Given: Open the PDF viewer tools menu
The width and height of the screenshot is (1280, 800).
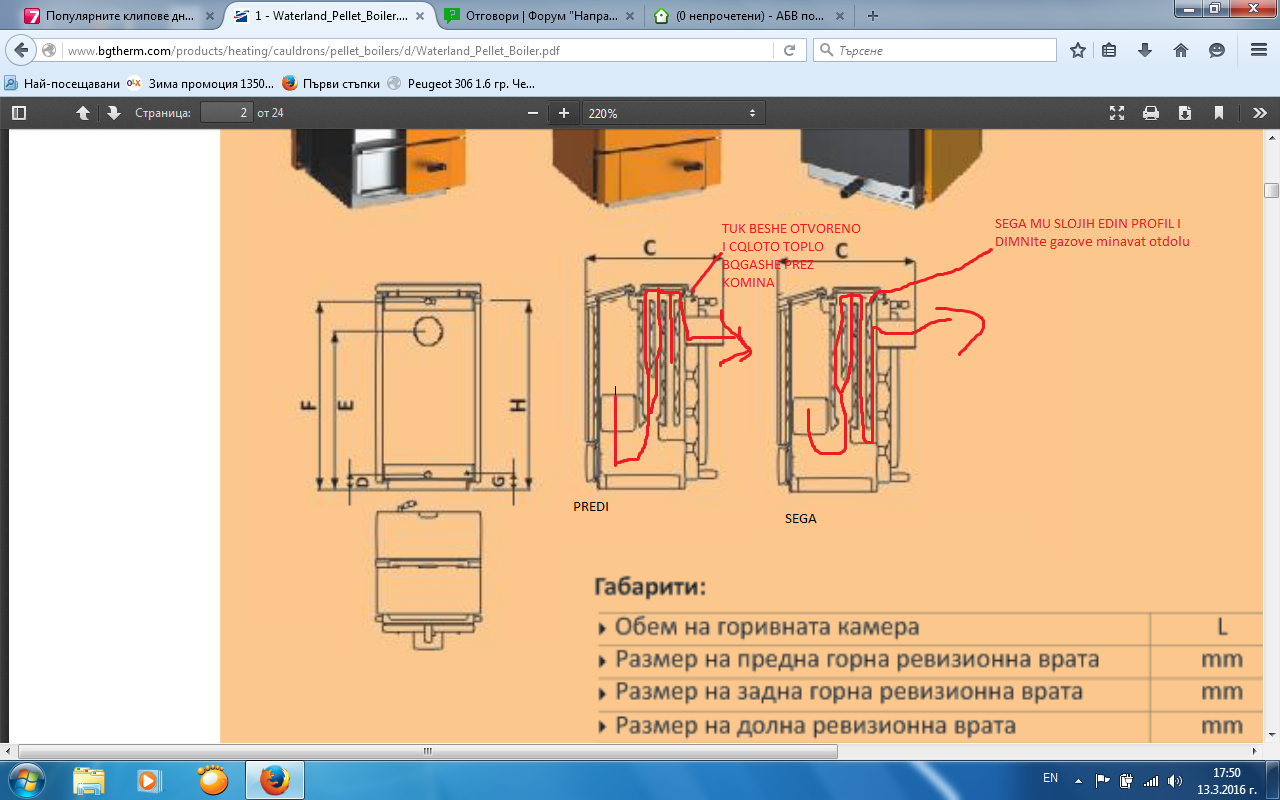Looking at the screenshot, I should pyautogui.click(x=1259, y=113).
